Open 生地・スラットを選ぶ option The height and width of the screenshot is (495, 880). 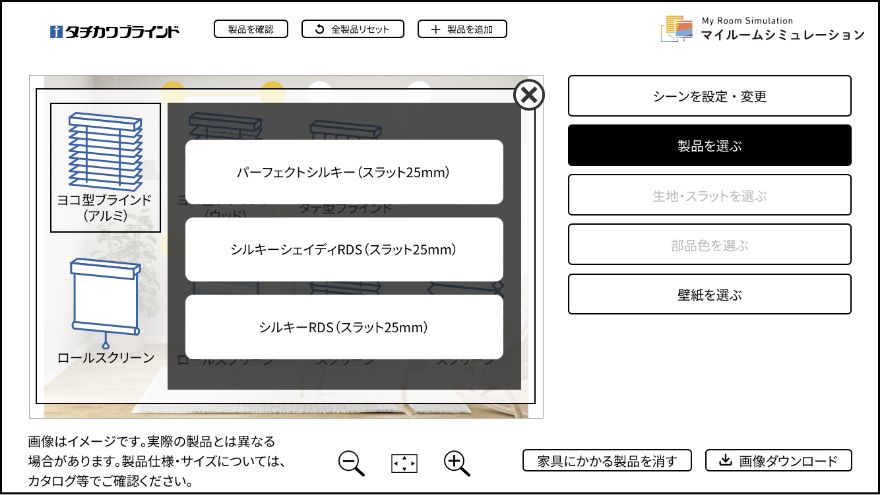pyautogui.click(x=709, y=195)
